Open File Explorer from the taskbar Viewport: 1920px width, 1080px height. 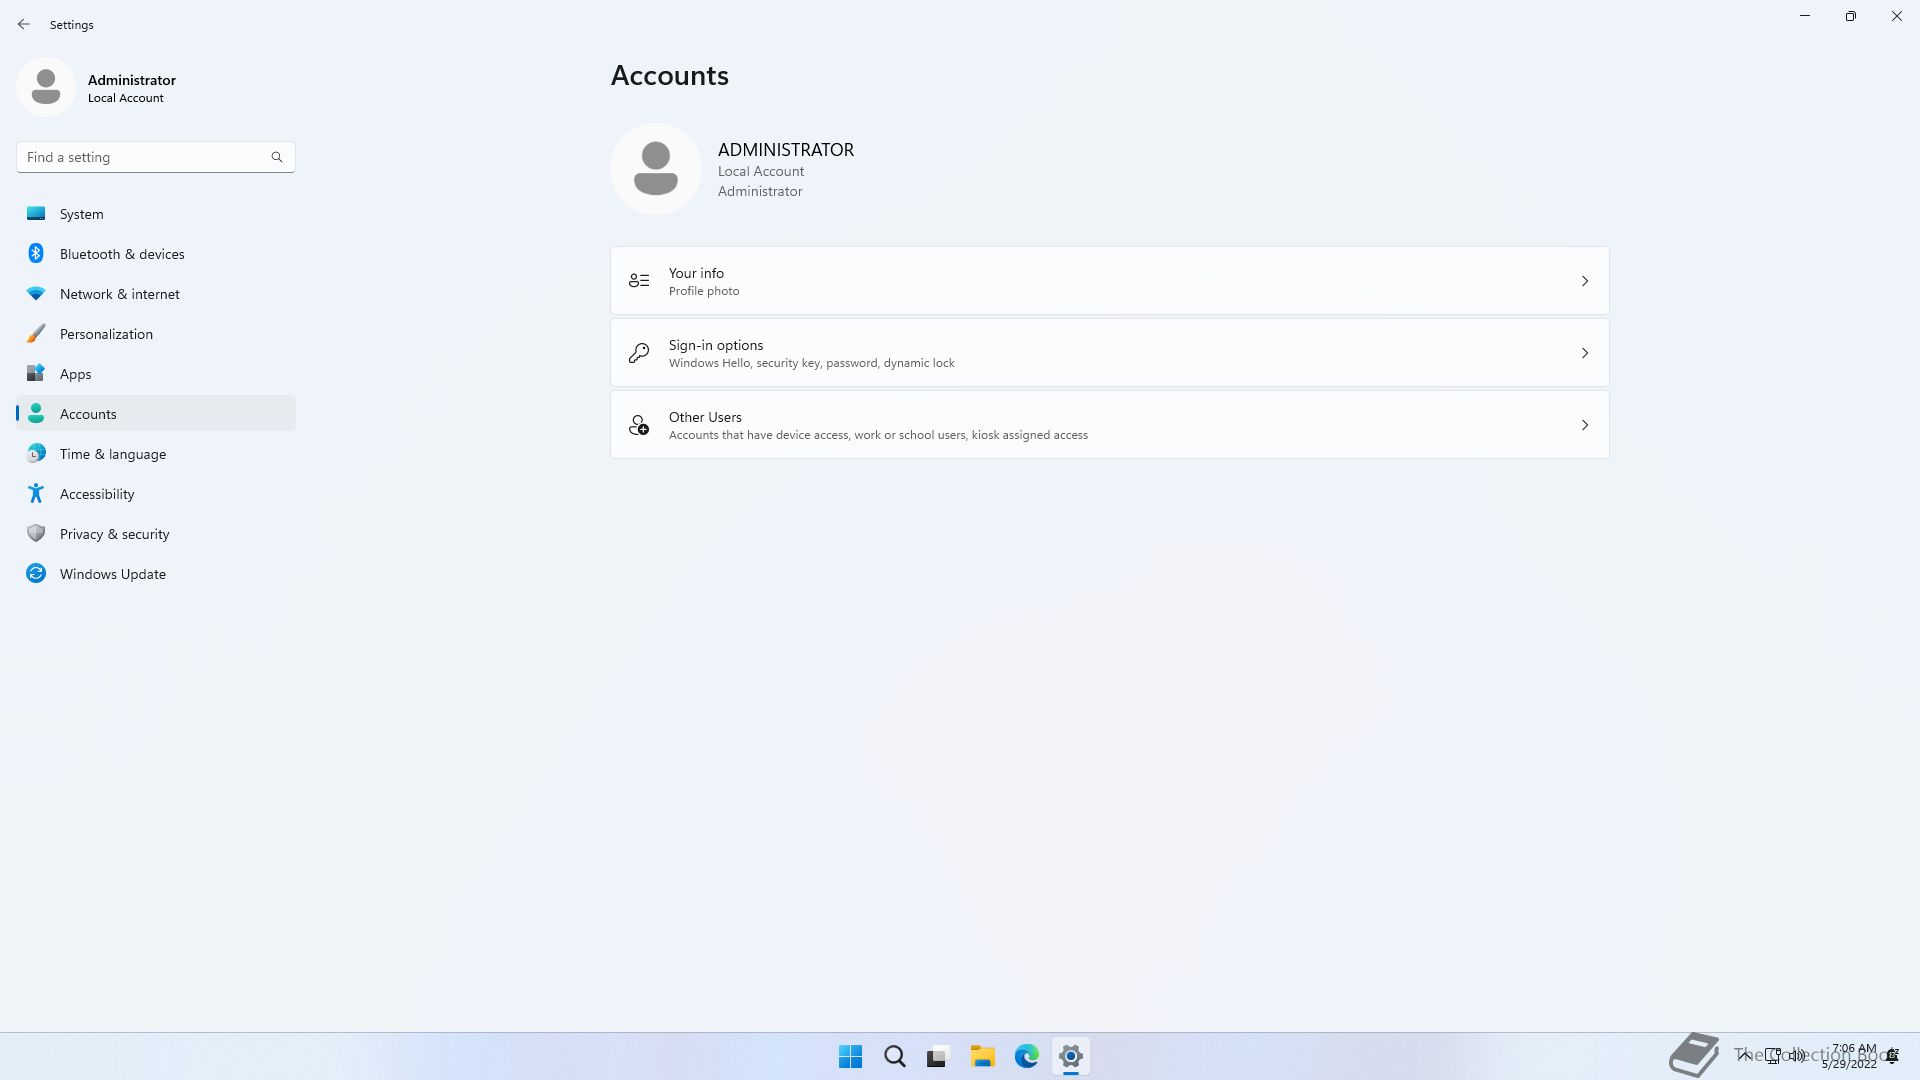click(x=982, y=1056)
